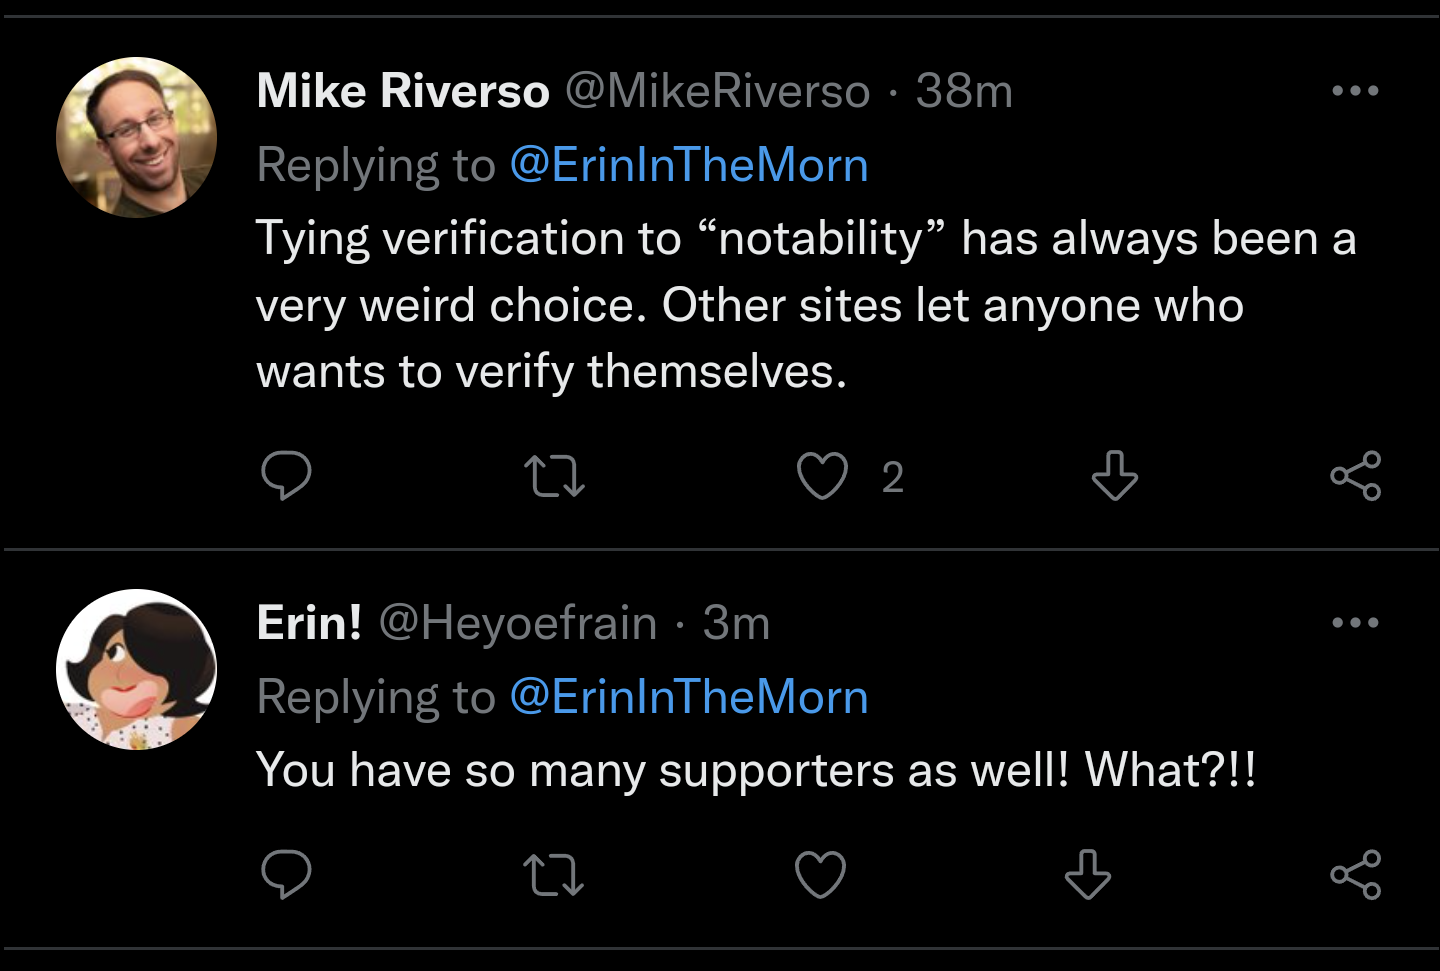Image resolution: width=1440 pixels, height=971 pixels.
Task: Retweet Mike Riverso's tweet
Action: [x=554, y=476]
